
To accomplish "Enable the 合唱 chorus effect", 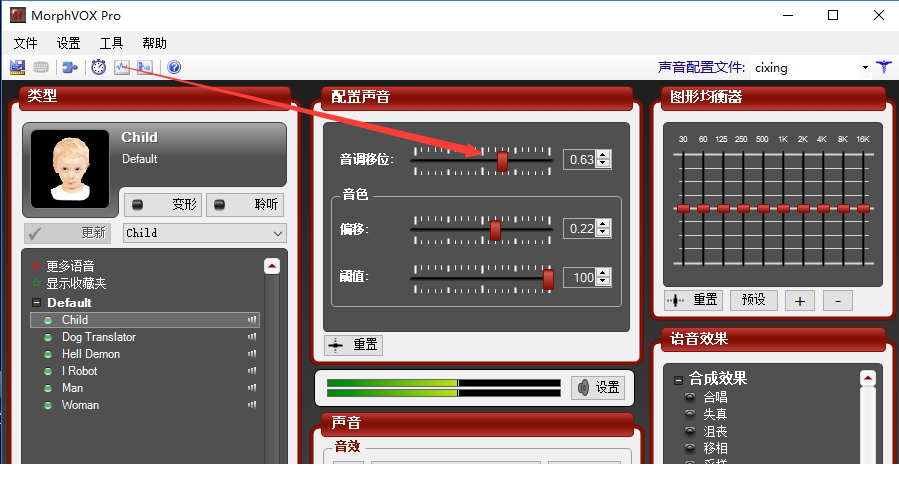I will [690, 397].
